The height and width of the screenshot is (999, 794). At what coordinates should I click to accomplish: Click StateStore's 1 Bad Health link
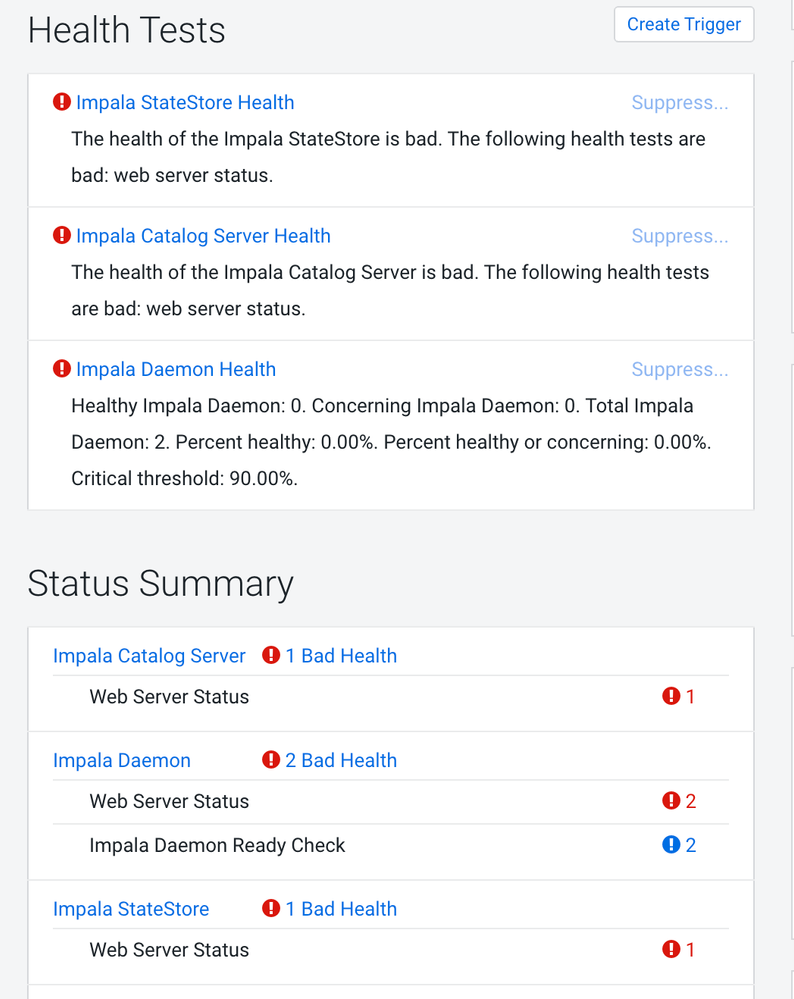341,909
